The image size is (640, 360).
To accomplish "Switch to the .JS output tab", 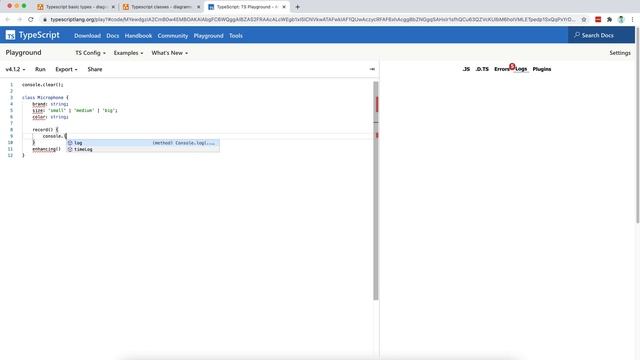I will 466,69.
